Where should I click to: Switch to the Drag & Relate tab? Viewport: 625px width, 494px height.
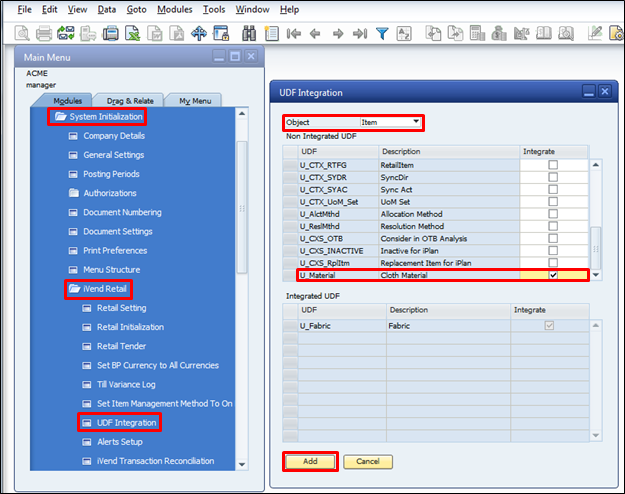click(130, 101)
